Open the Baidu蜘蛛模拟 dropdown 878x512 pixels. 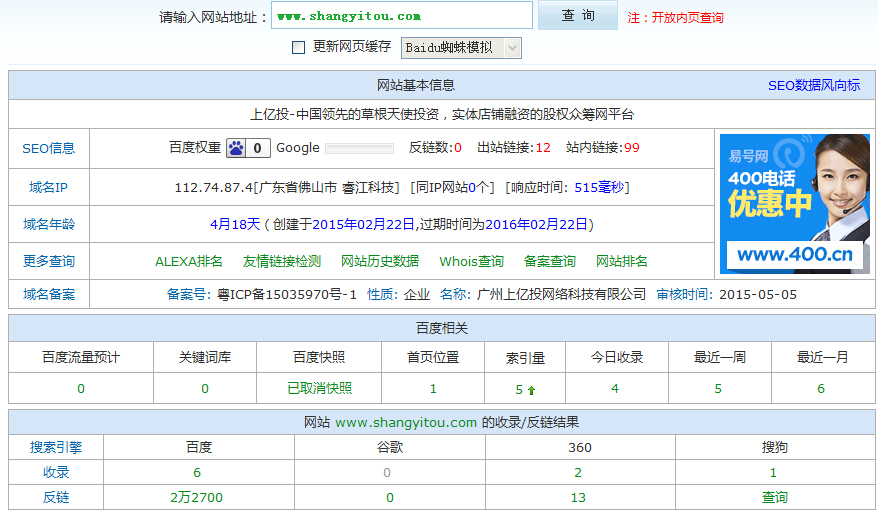[461, 48]
